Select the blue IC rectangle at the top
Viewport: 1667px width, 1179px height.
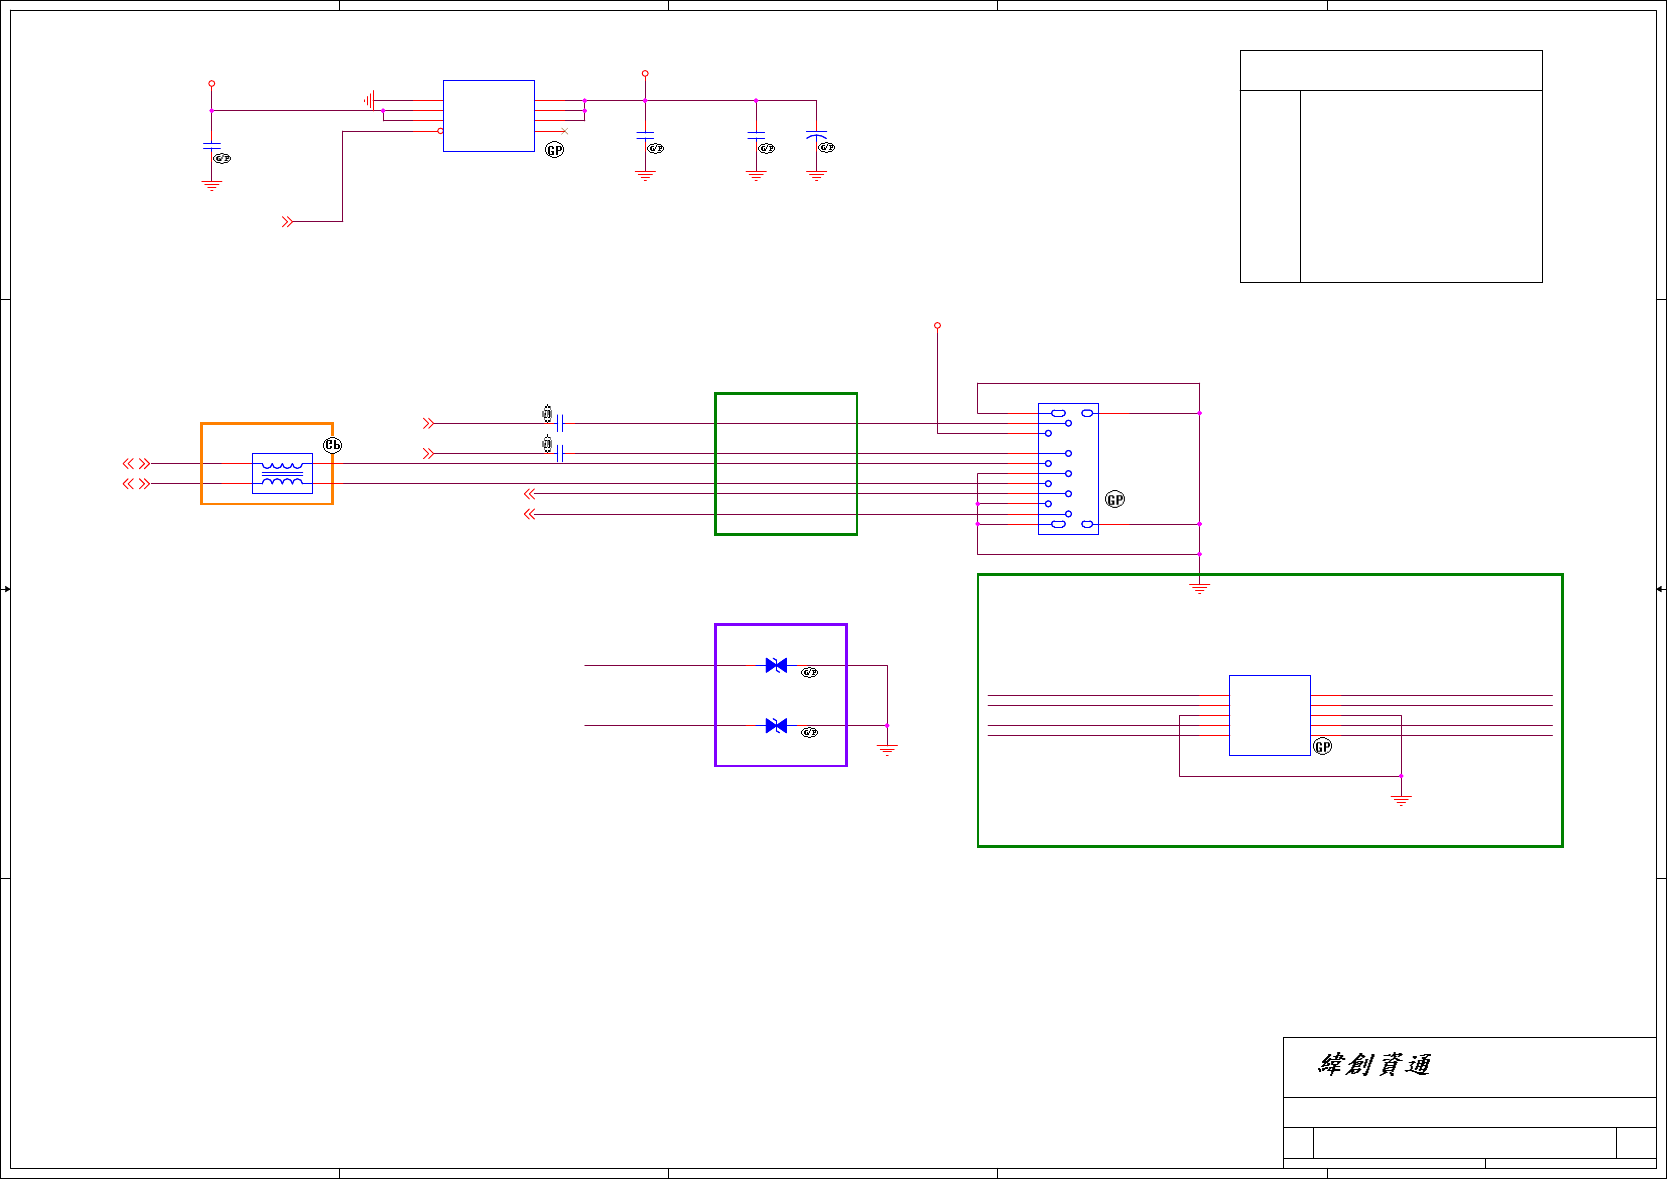click(x=489, y=116)
